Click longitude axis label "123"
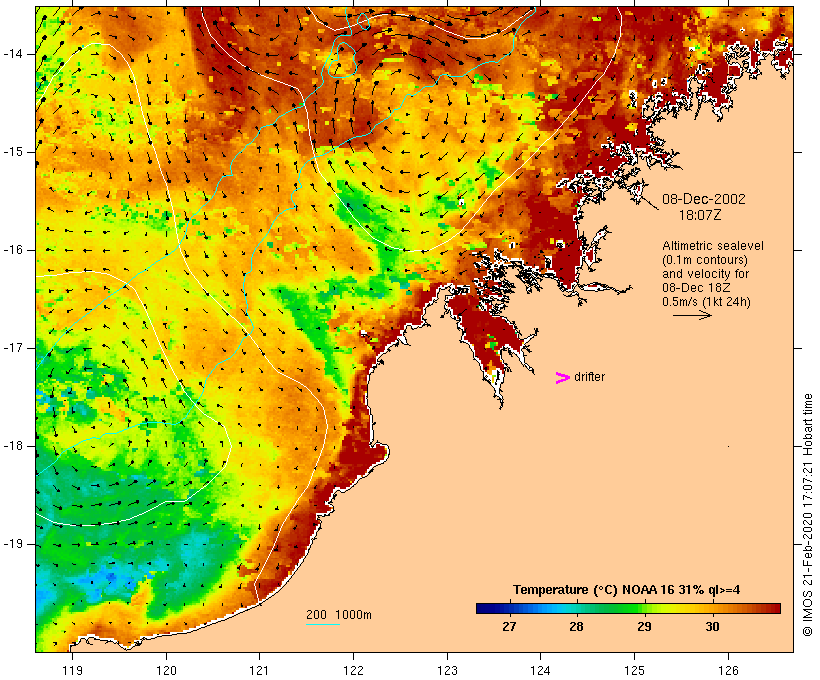Viewport: 820px width, 680px height. tap(447, 670)
